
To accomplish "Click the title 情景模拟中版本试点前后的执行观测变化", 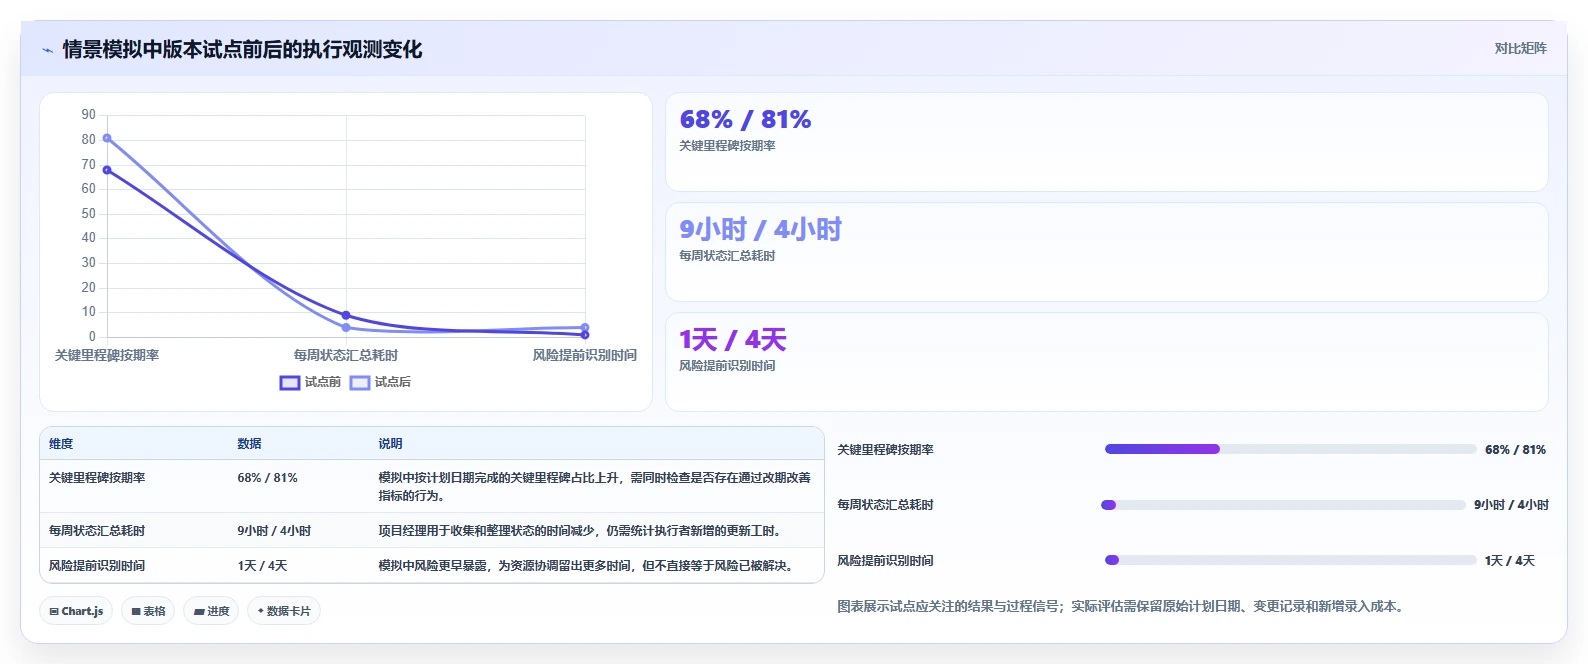I will click(242, 50).
